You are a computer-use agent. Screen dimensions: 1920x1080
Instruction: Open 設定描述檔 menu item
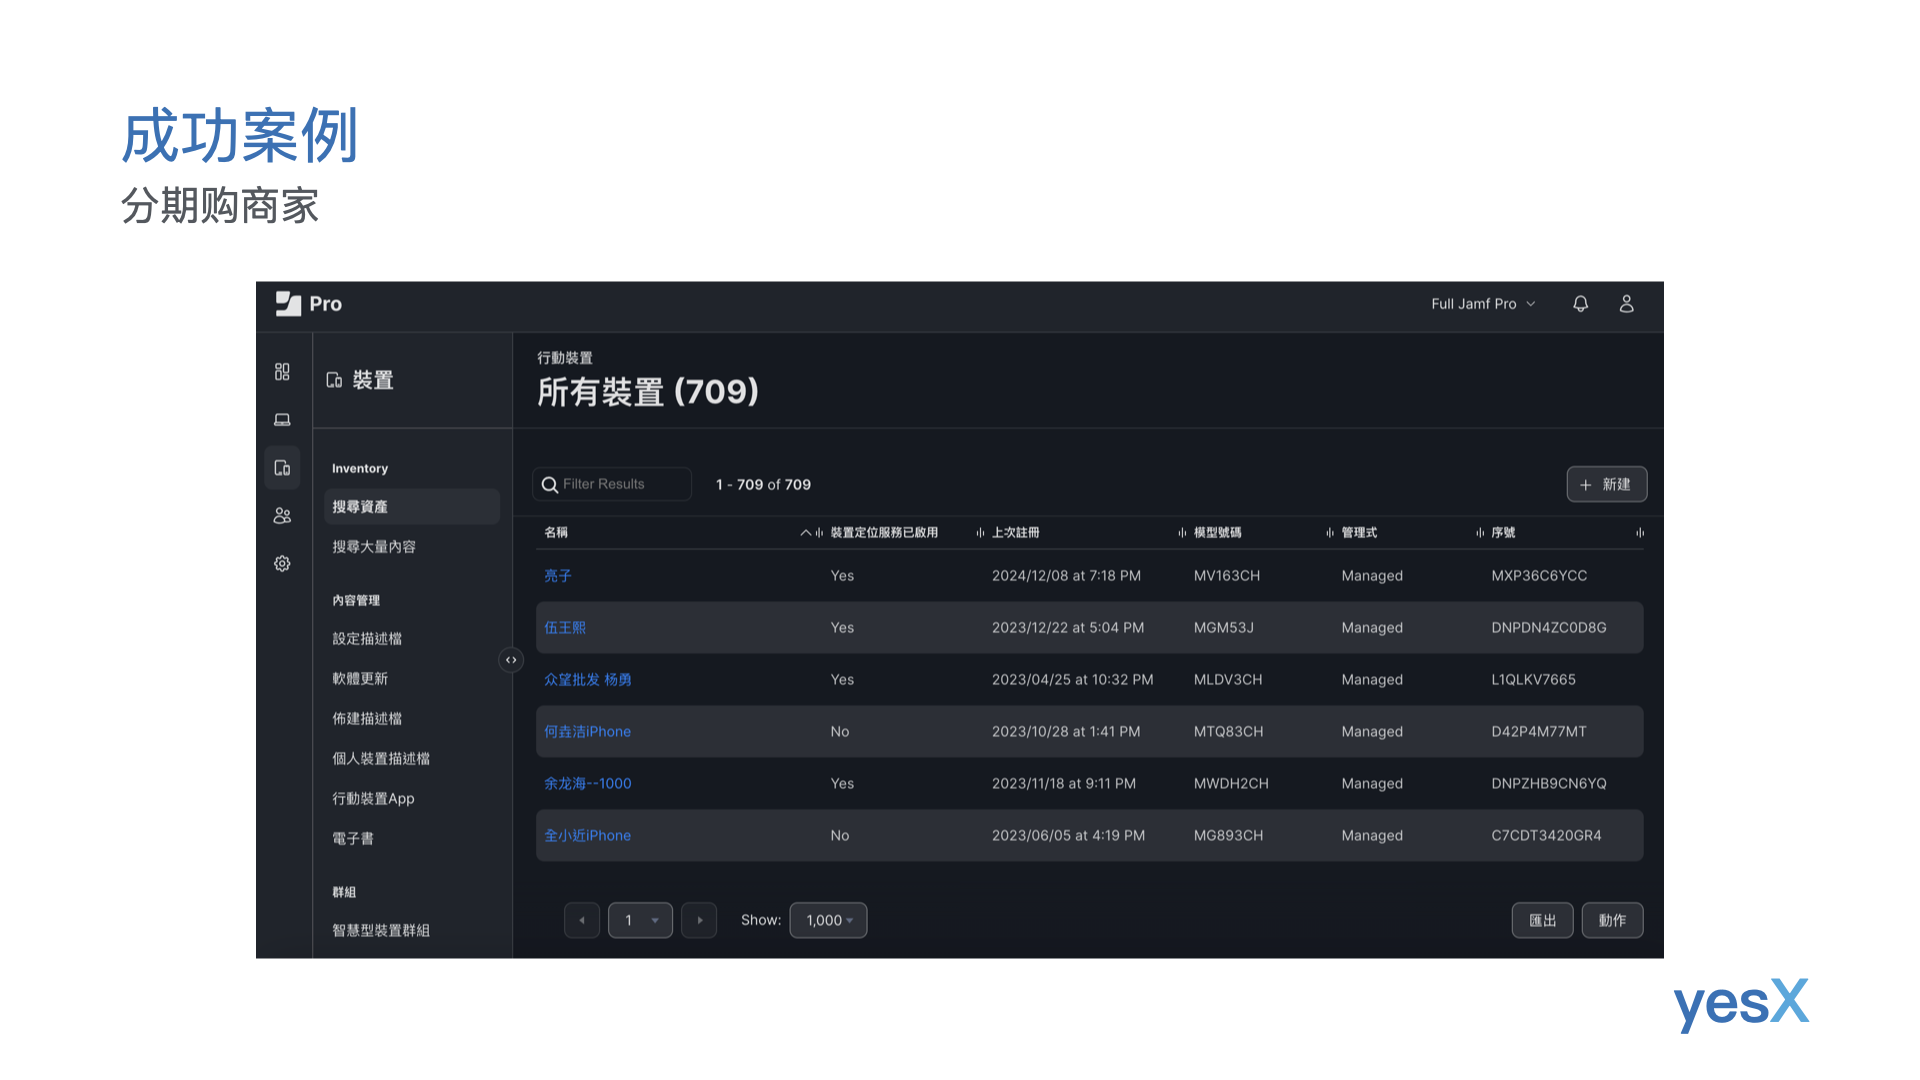tap(367, 639)
